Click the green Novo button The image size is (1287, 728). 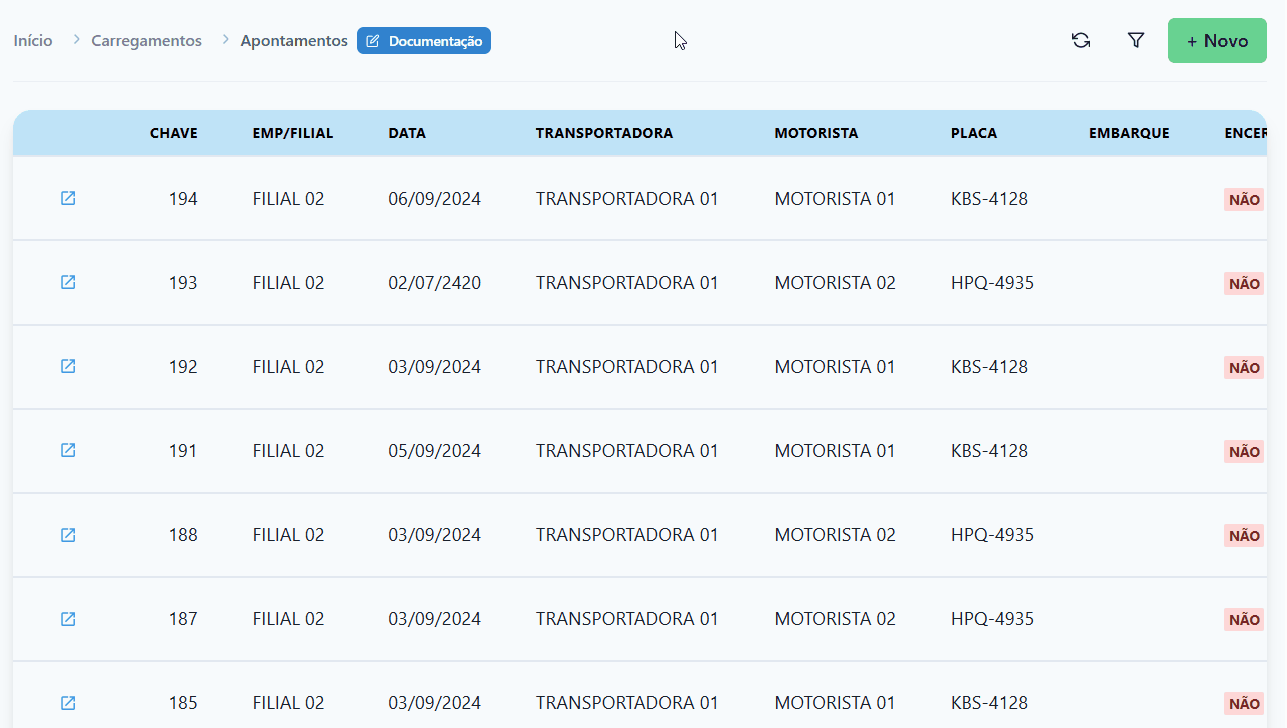point(1217,41)
